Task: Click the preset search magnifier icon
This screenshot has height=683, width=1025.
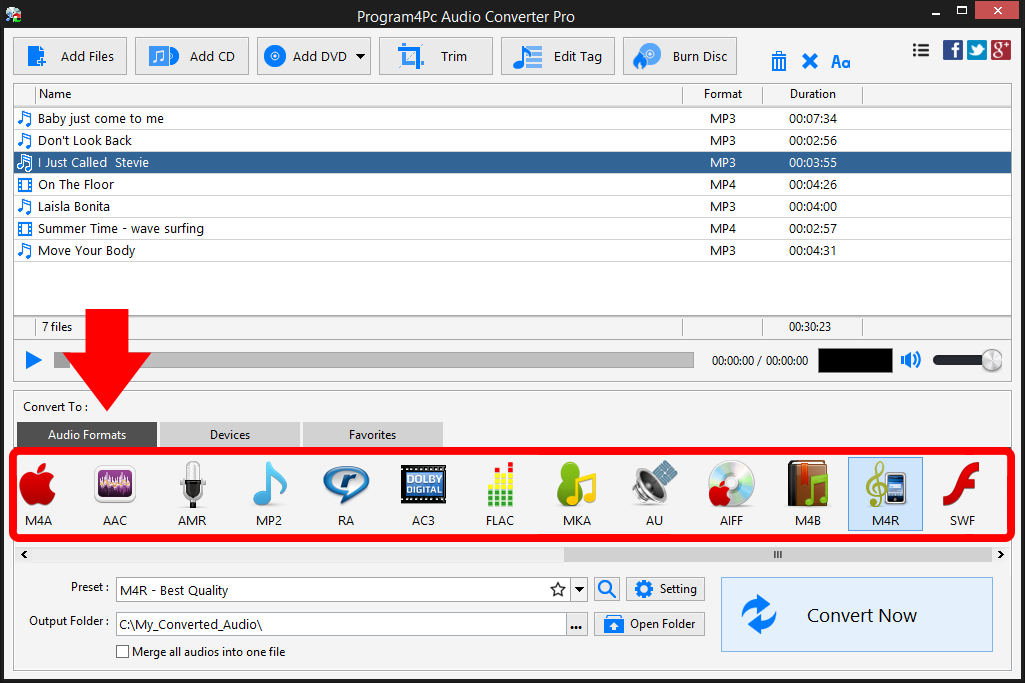Action: click(607, 590)
